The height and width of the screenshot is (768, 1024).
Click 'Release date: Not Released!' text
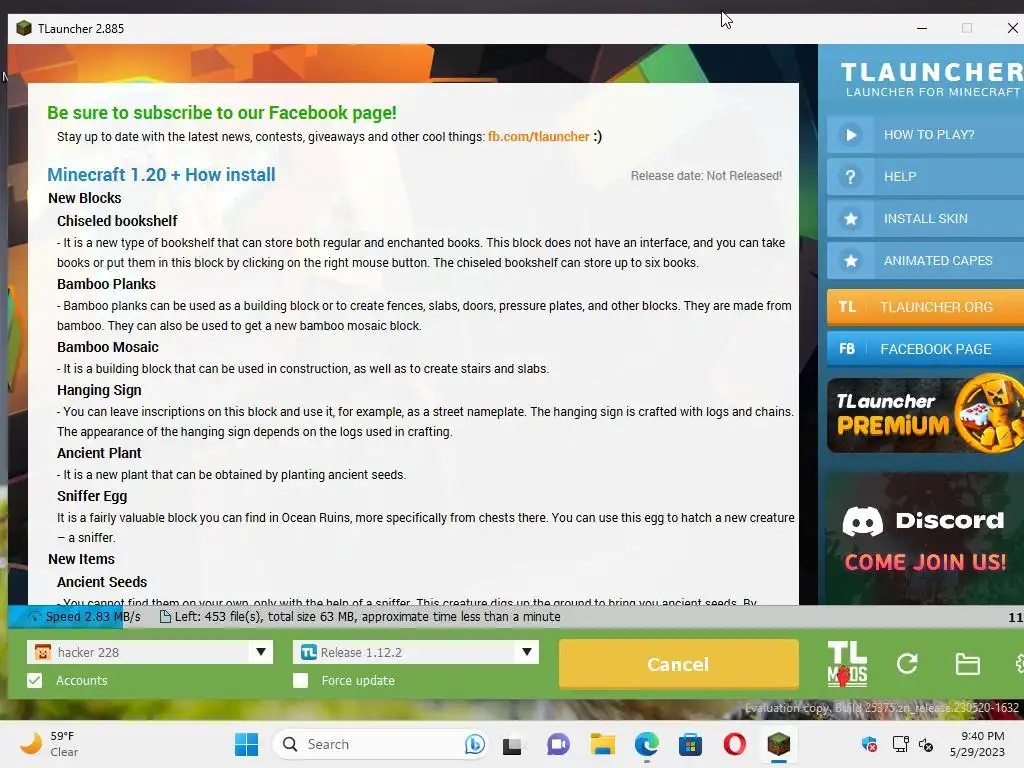tap(706, 176)
